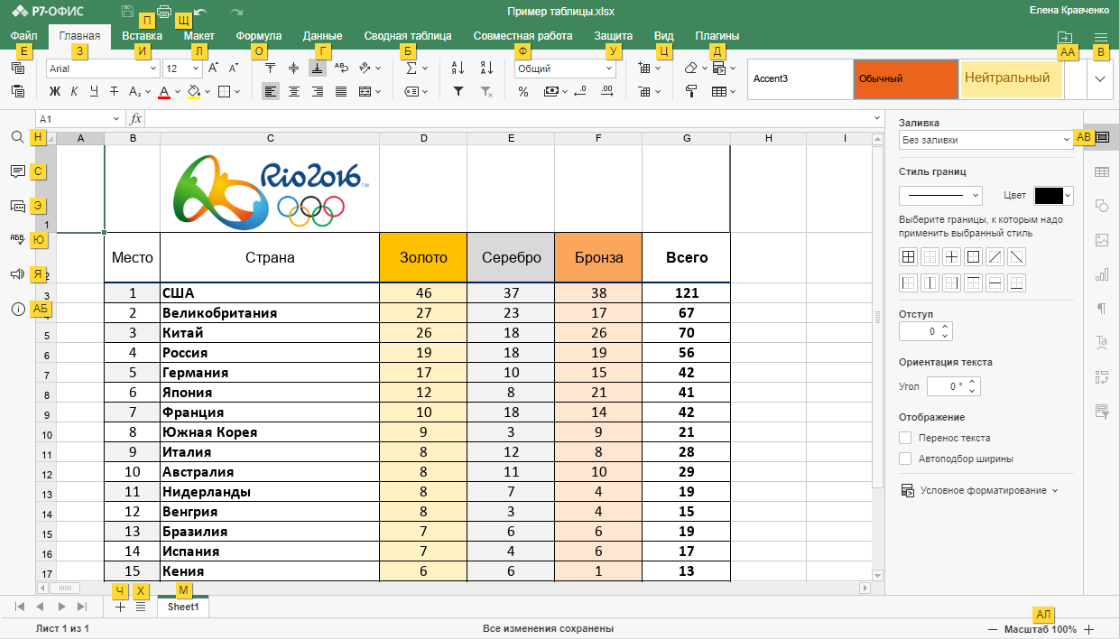Switch to the Формула tab
Image resolution: width=1120 pixels, height=639 pixels.
(259, 36)
